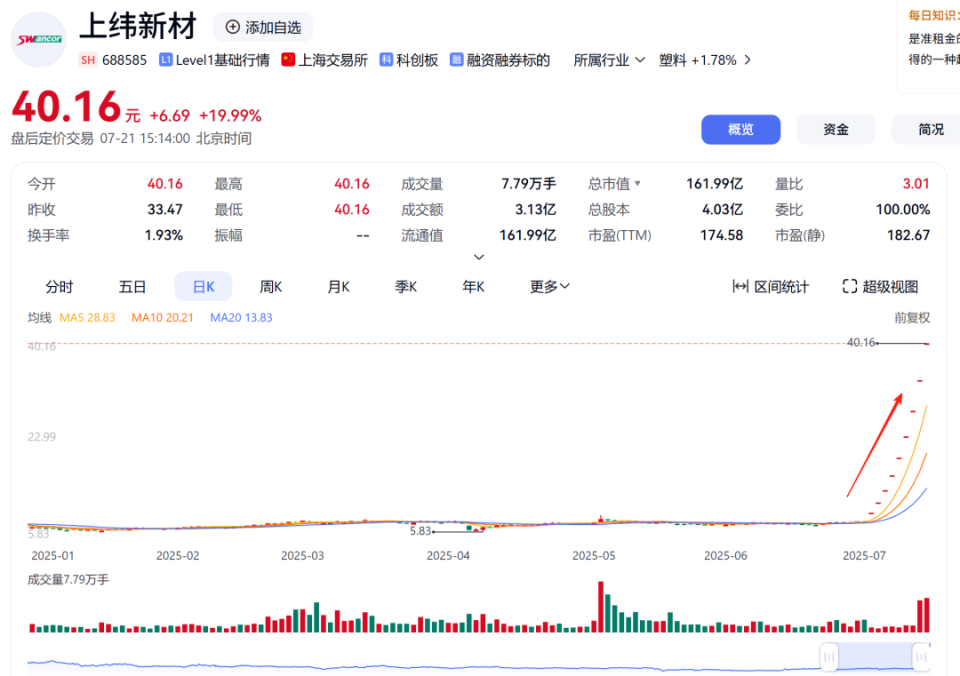Select the 周K chart period

[271, 287]
